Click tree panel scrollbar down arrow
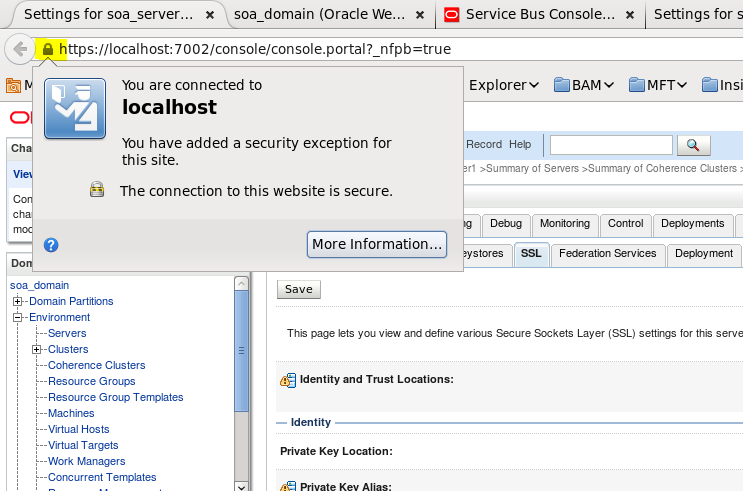Image resolution: width=743 pixels, height=491 pixels. (242, 487)
